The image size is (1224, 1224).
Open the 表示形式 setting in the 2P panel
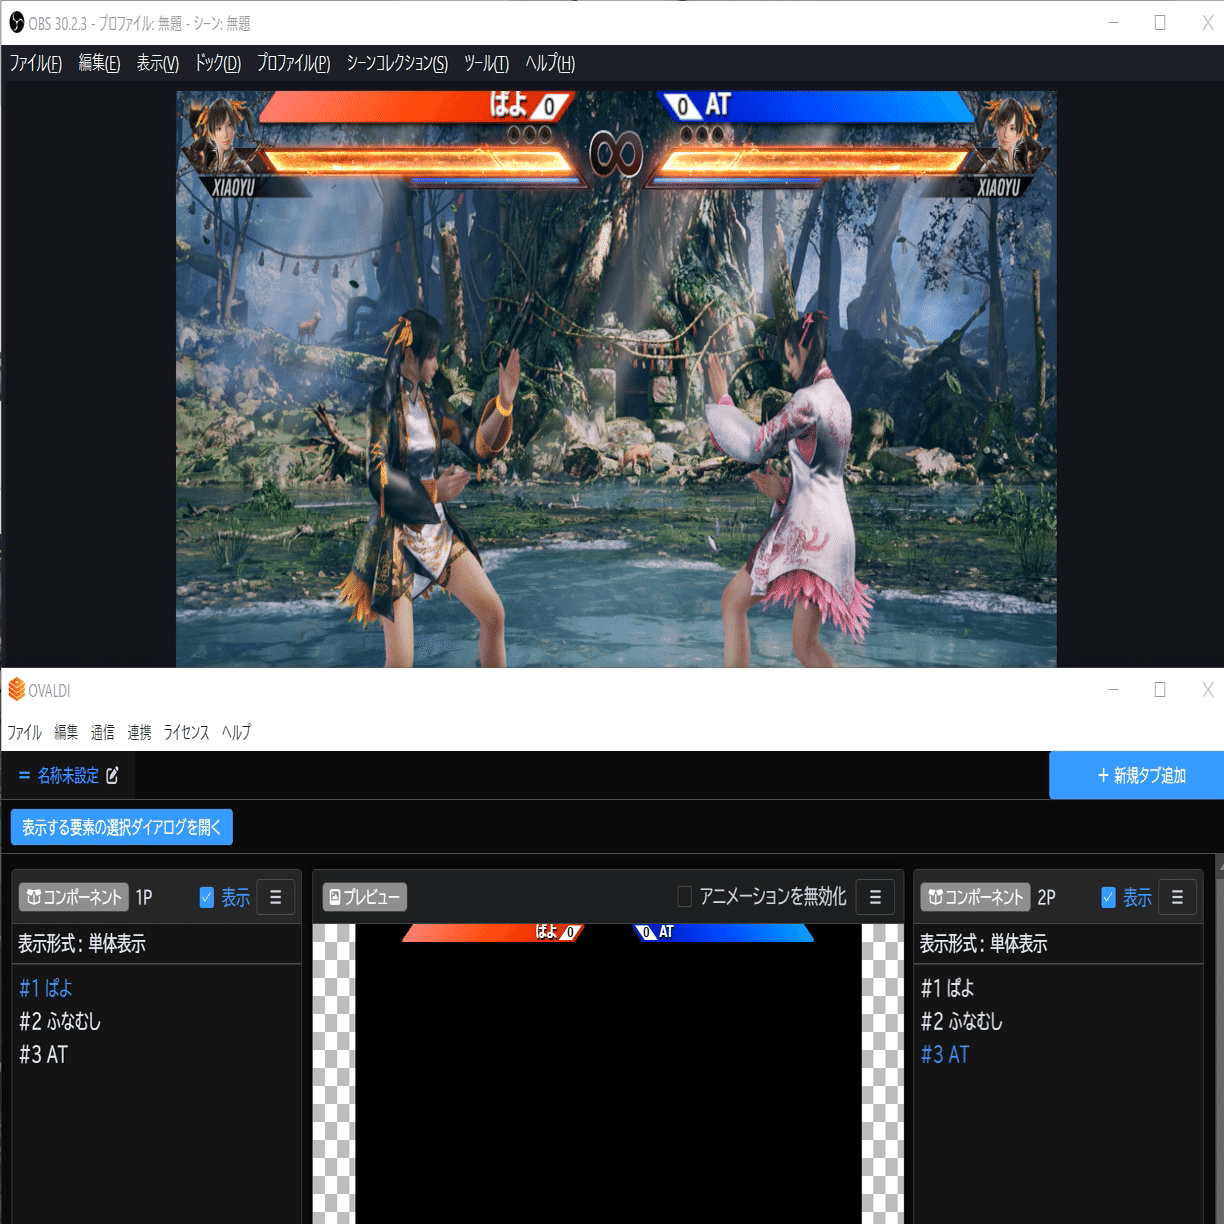[985, 942]
